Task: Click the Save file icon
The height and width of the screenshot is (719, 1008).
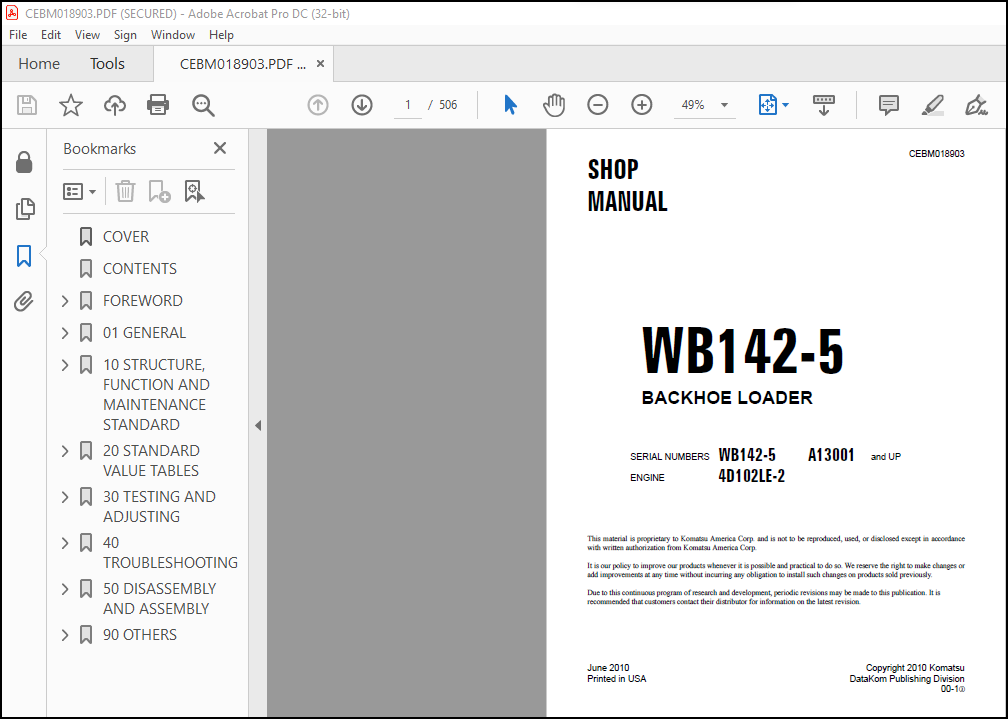Action: click(27, 105)
